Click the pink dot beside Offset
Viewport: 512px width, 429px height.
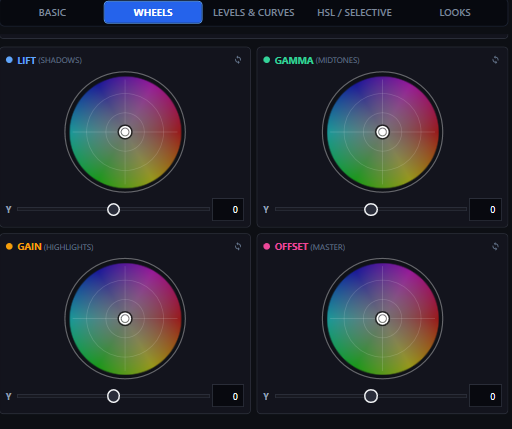(x=267, y=246)
